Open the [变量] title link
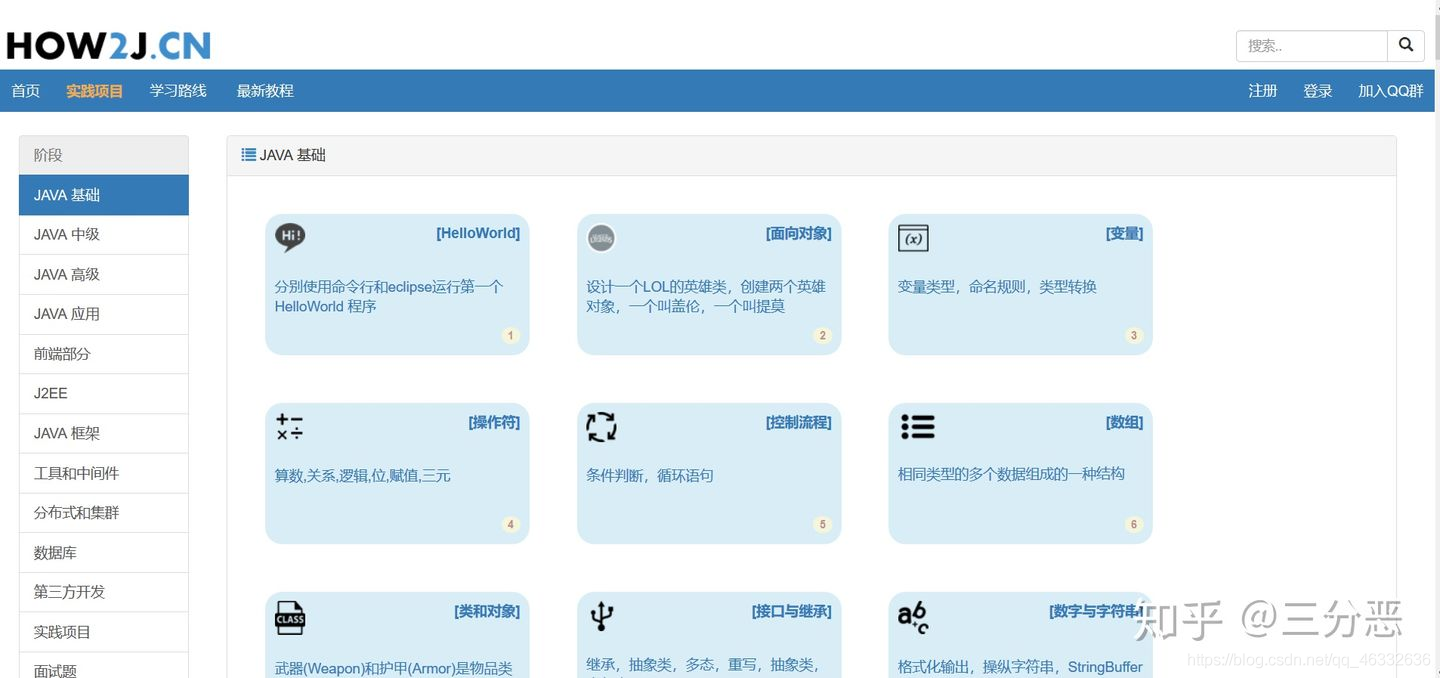The image size is (1440, 678). (1124, 233)
